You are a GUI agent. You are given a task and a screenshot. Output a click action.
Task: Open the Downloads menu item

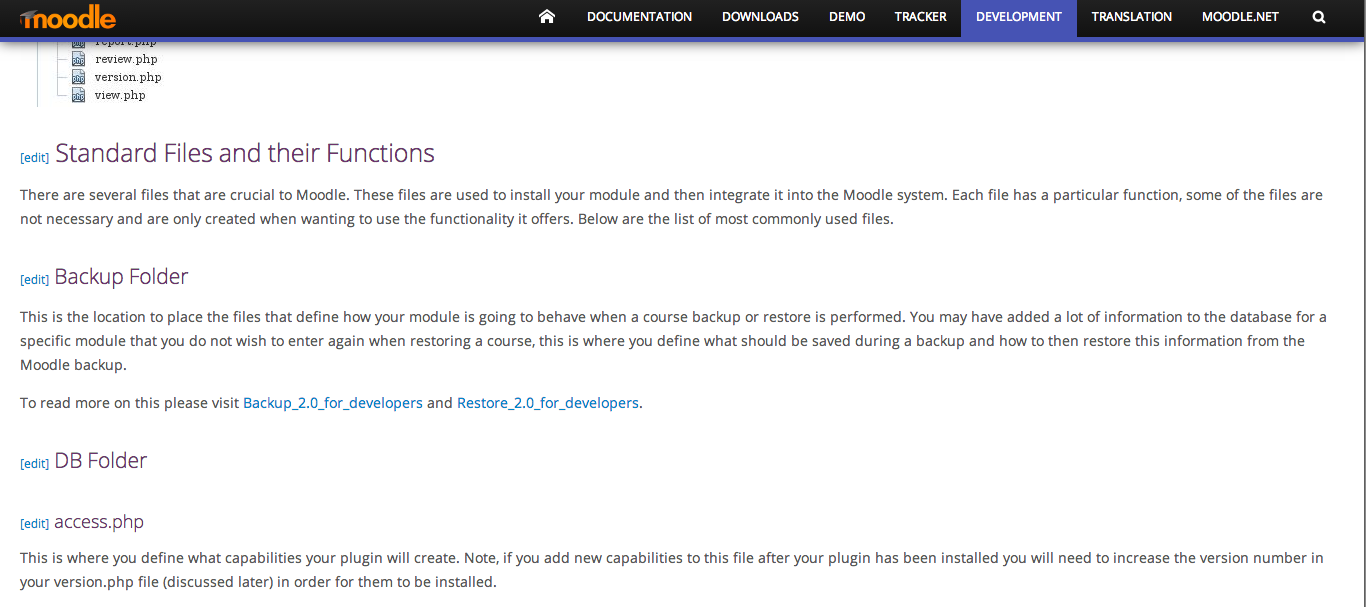click(760, 17)
